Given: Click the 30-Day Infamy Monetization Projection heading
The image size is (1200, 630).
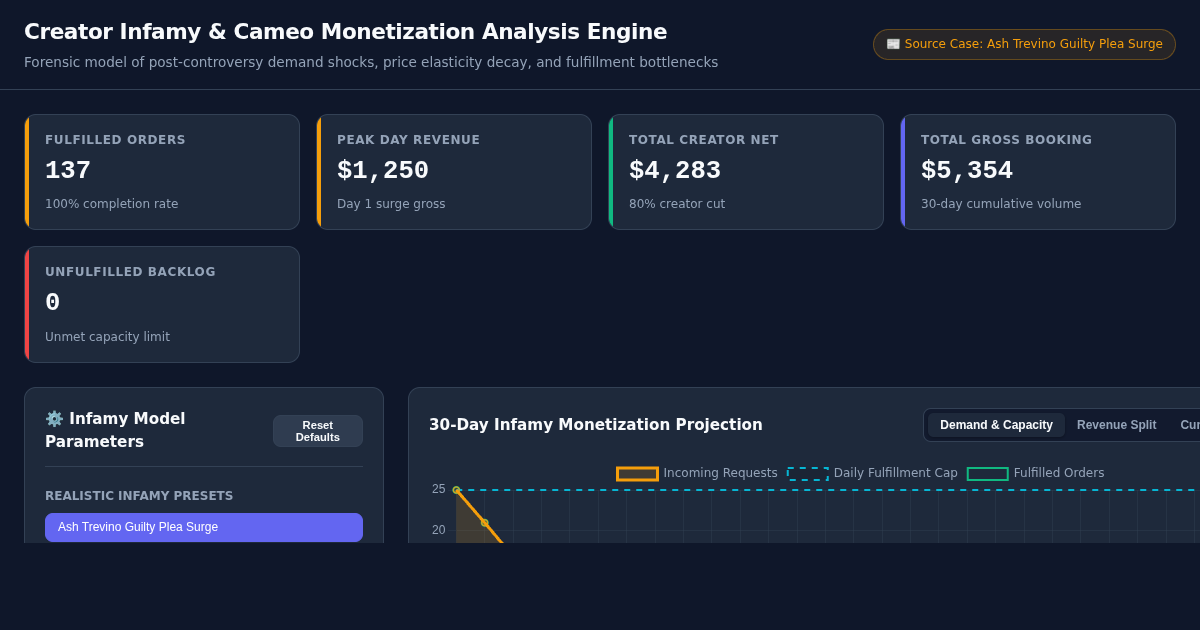Looking at the screenshot, I should click(596, 425).
